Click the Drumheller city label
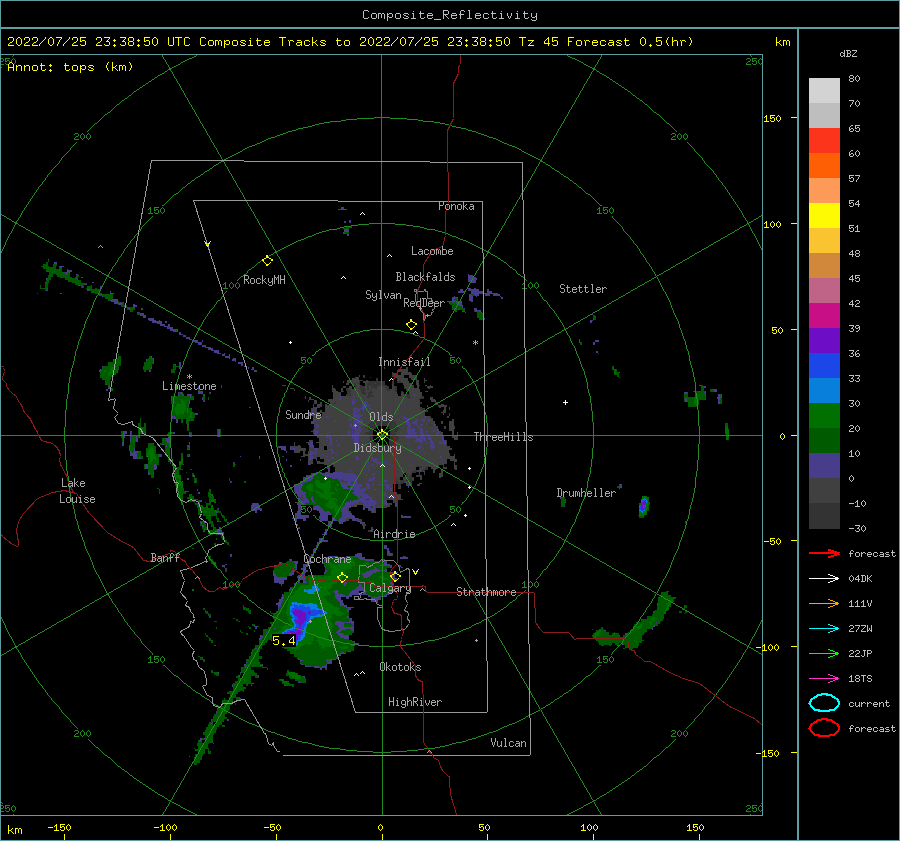The image size is (900, 841). (586, 493)
